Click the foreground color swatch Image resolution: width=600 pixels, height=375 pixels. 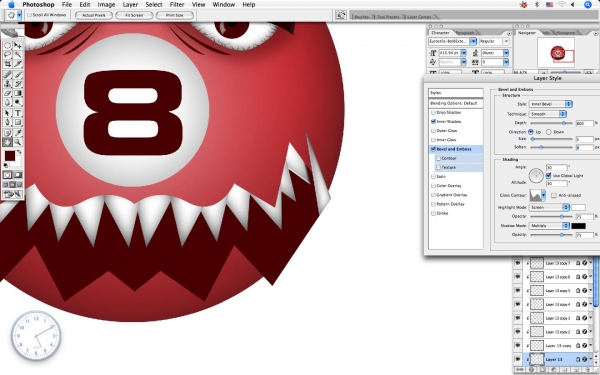[10, 156]
